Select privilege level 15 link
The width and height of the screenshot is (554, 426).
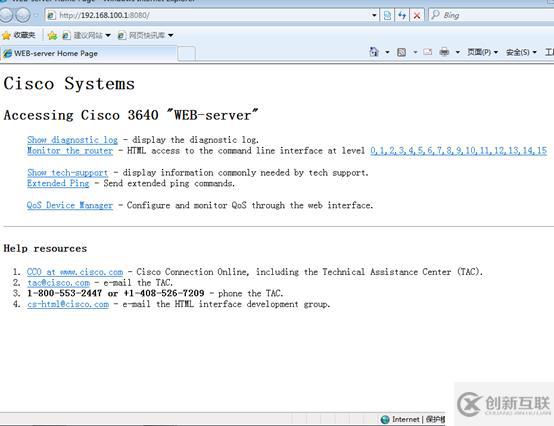(x=542, y=151)
